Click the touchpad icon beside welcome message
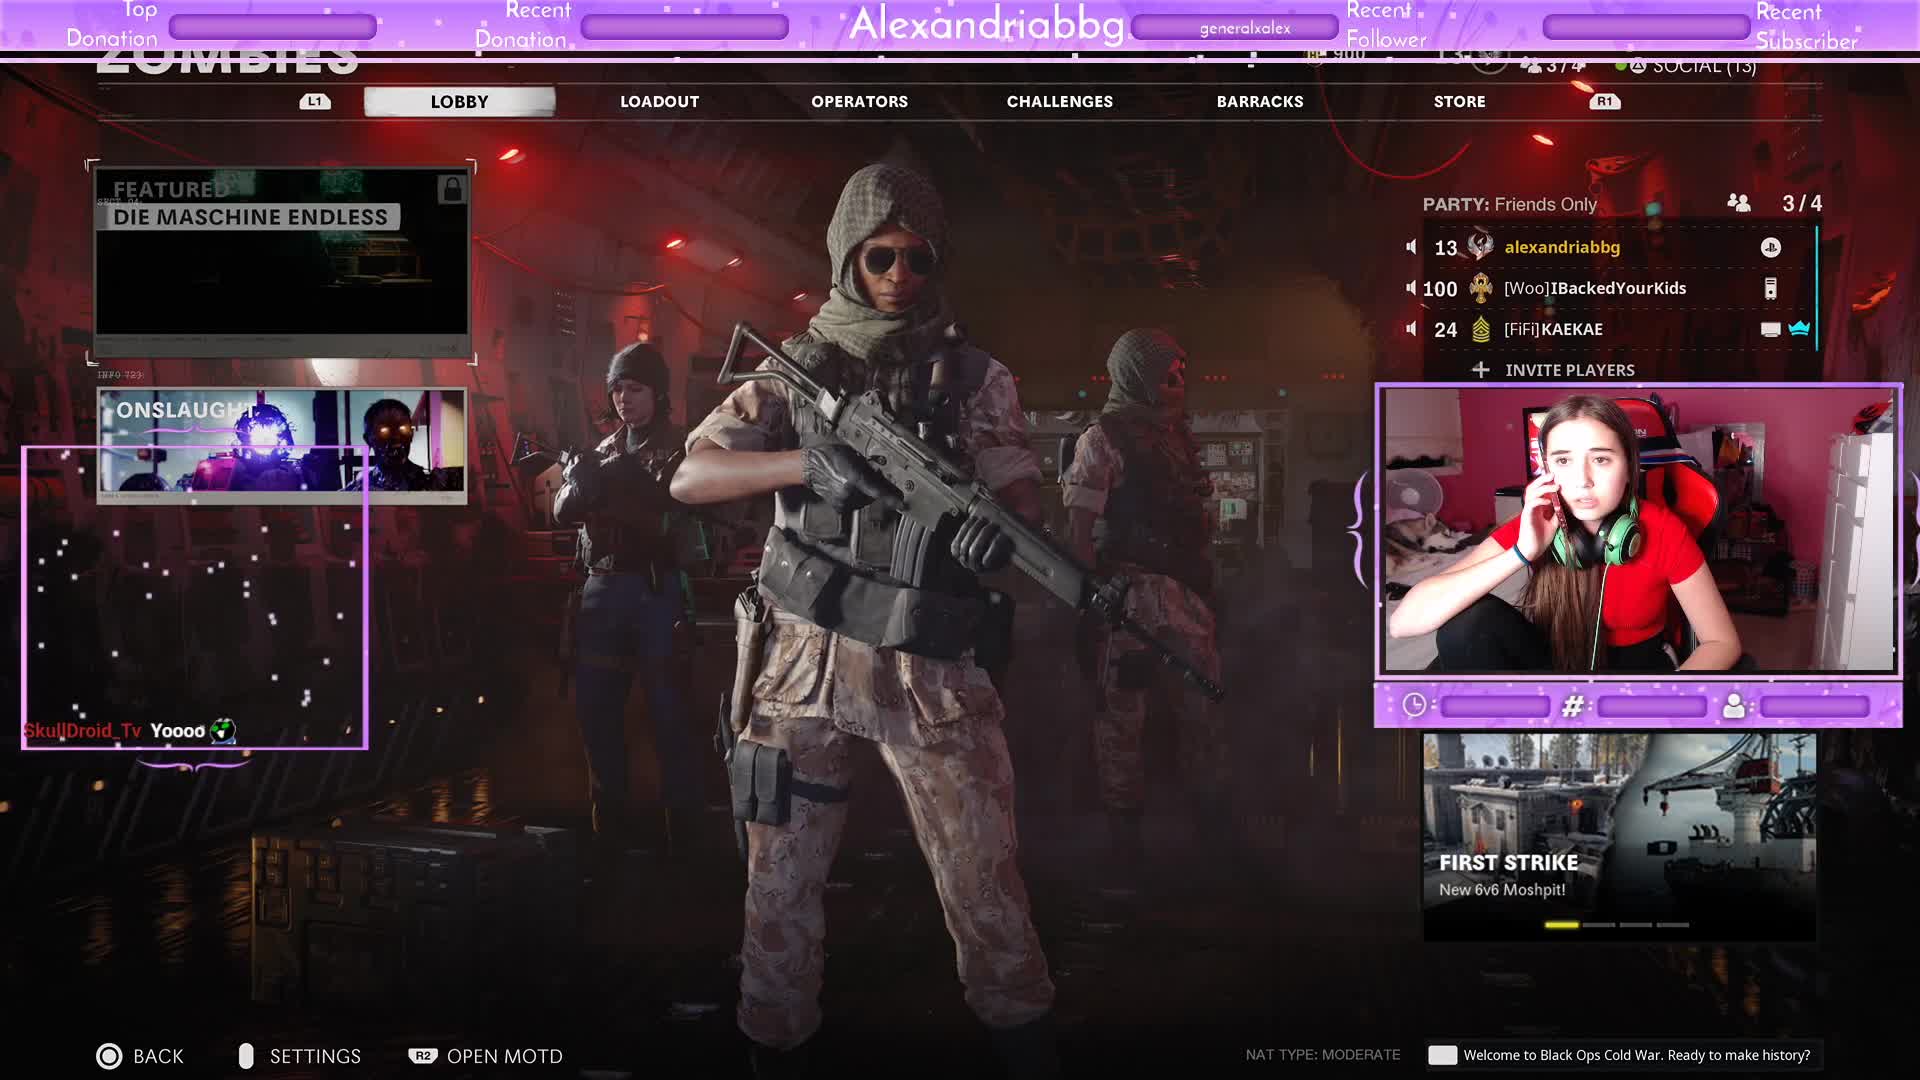 (x=1442, y=1055)
